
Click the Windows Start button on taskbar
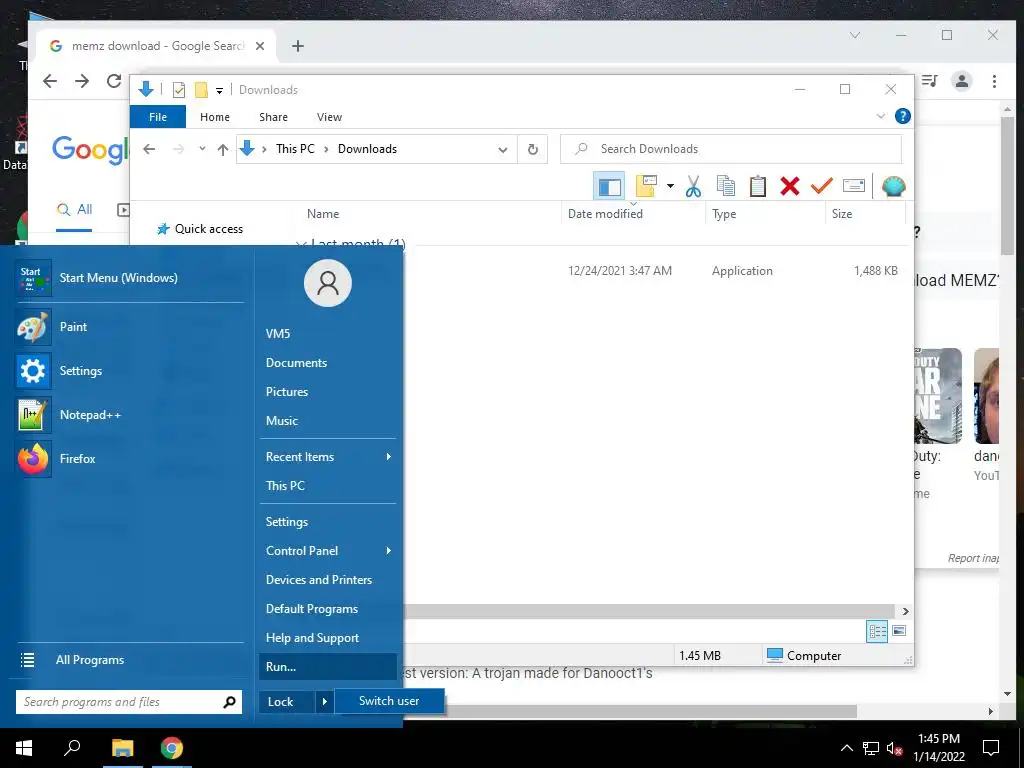coord(24,748)
